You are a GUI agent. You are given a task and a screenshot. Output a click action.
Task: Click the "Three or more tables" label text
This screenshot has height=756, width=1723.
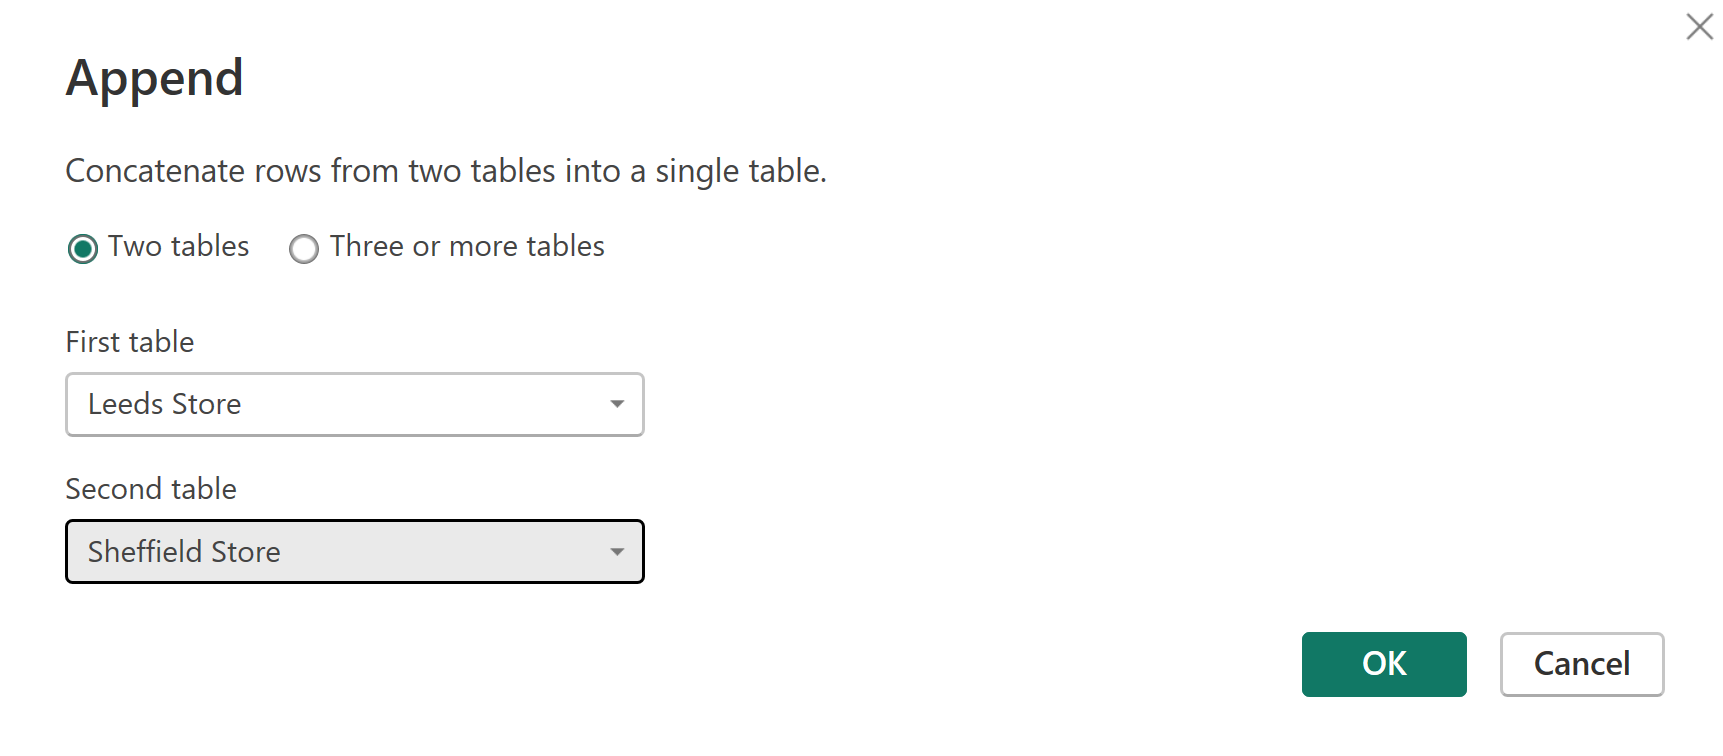coord(467,246)
